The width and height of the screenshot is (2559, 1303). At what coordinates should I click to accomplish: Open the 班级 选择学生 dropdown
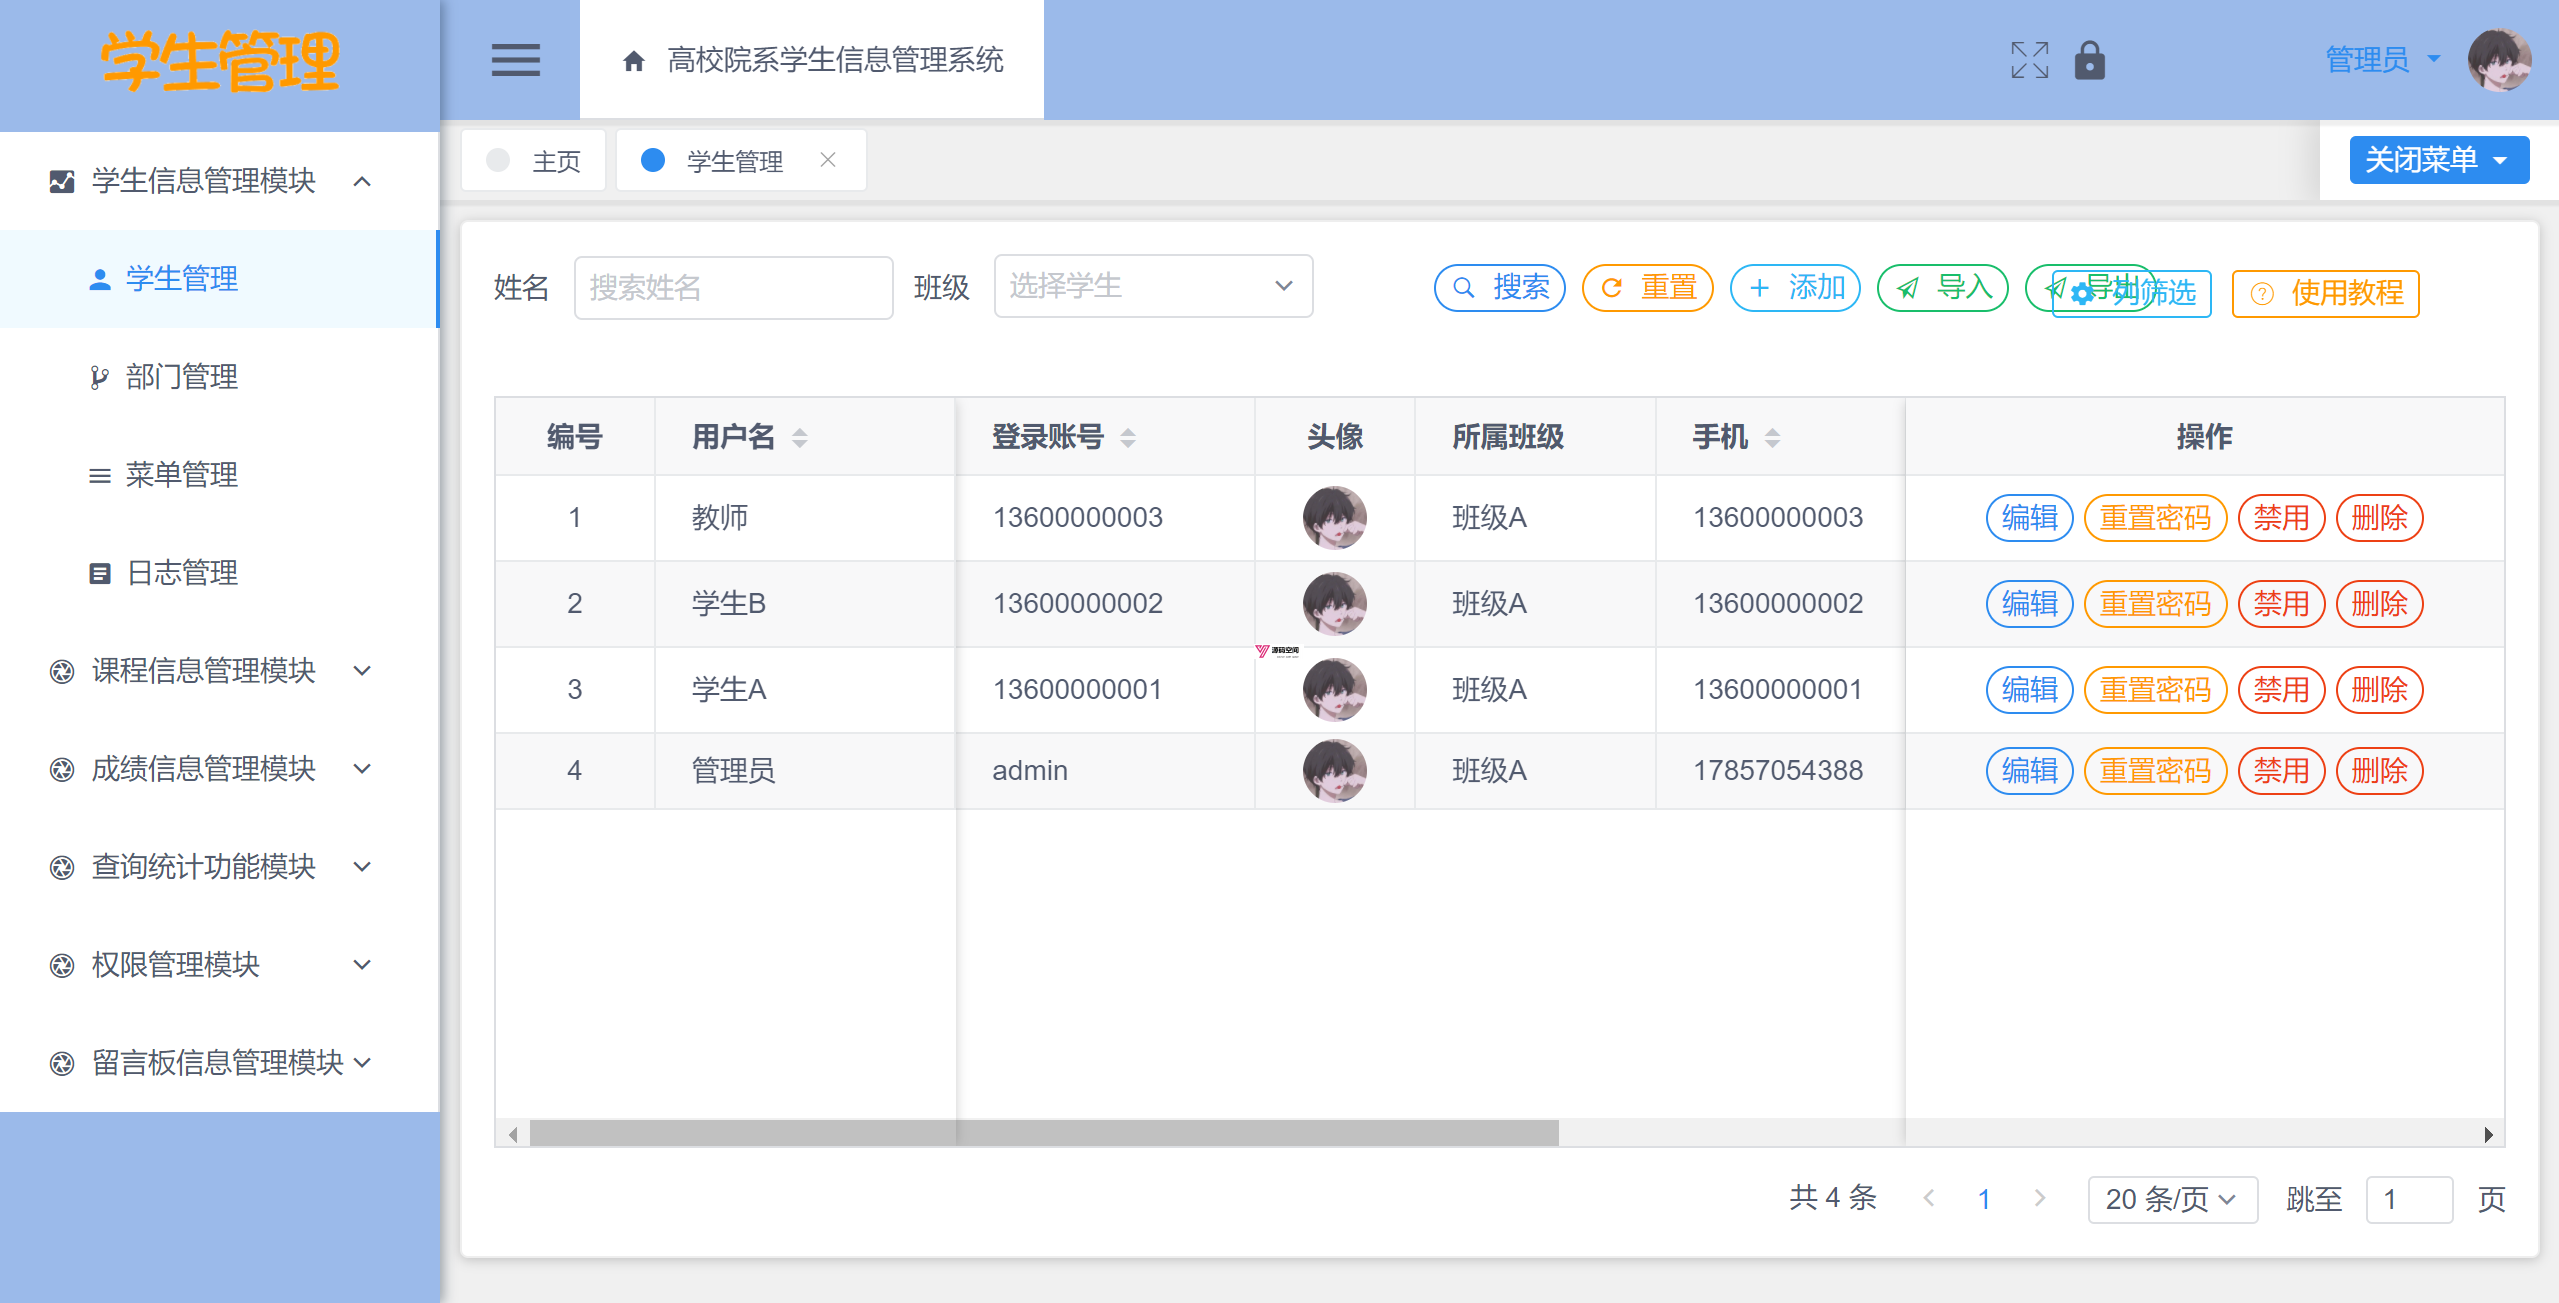pyautogui.click(x=1153, y=286)
